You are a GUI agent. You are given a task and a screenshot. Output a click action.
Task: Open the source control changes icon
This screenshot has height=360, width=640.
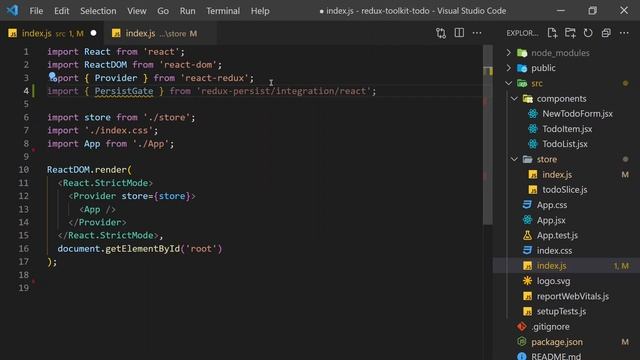441,33
